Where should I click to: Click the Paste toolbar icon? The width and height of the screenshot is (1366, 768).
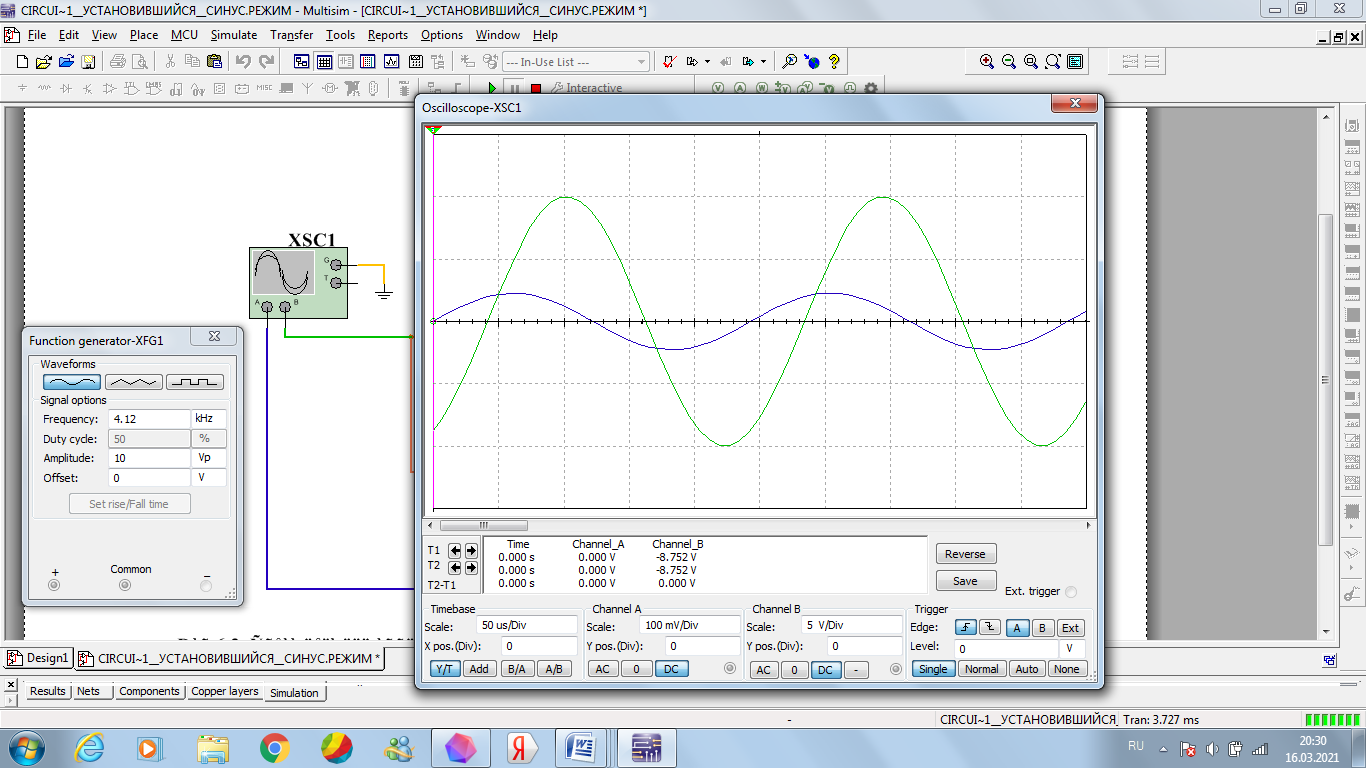coord(214,61)
